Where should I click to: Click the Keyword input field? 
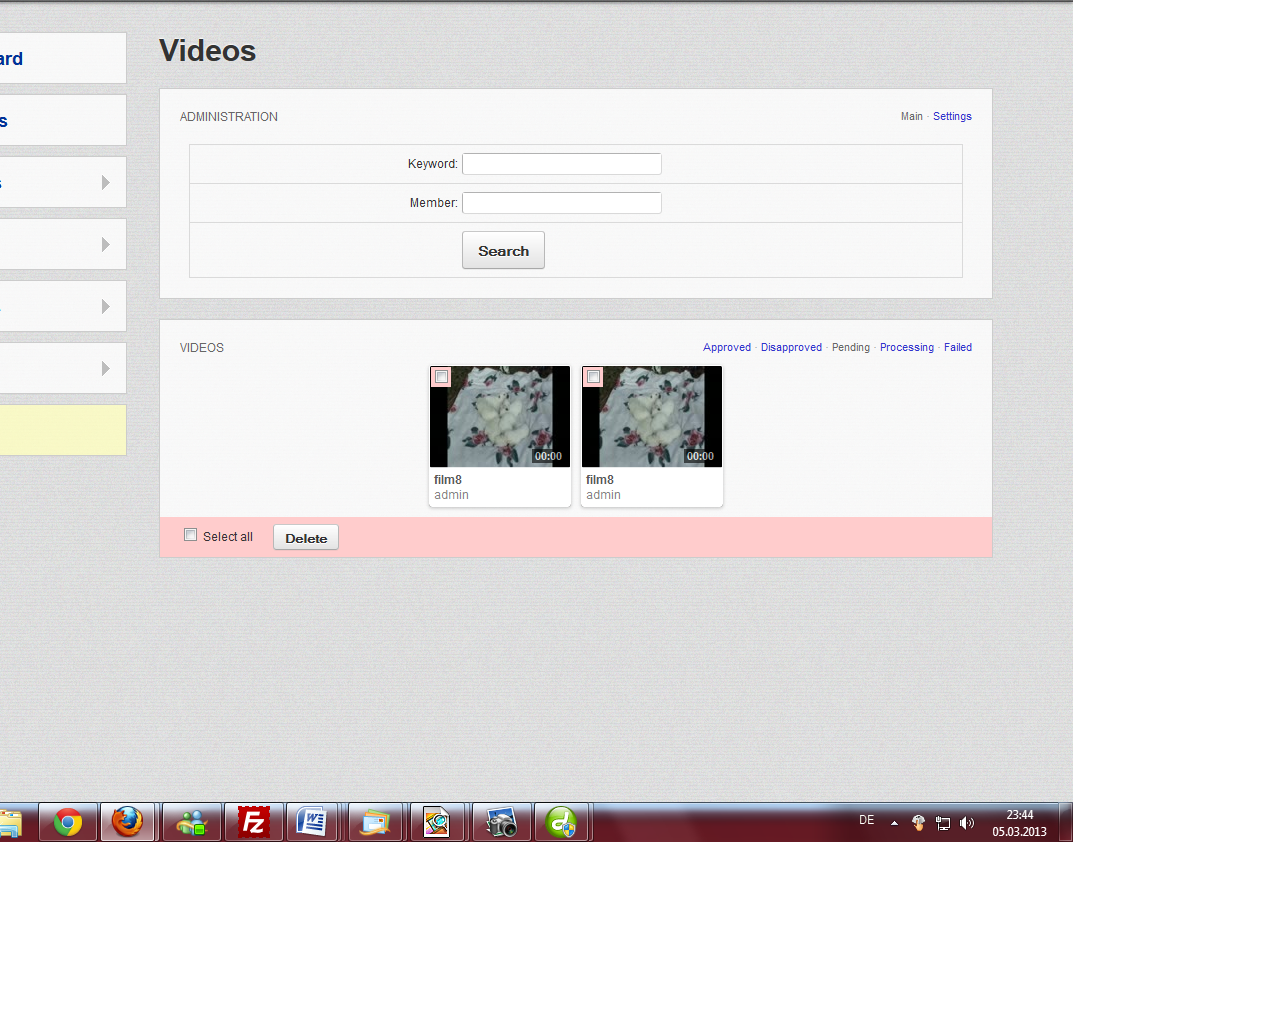coord(561,164)
